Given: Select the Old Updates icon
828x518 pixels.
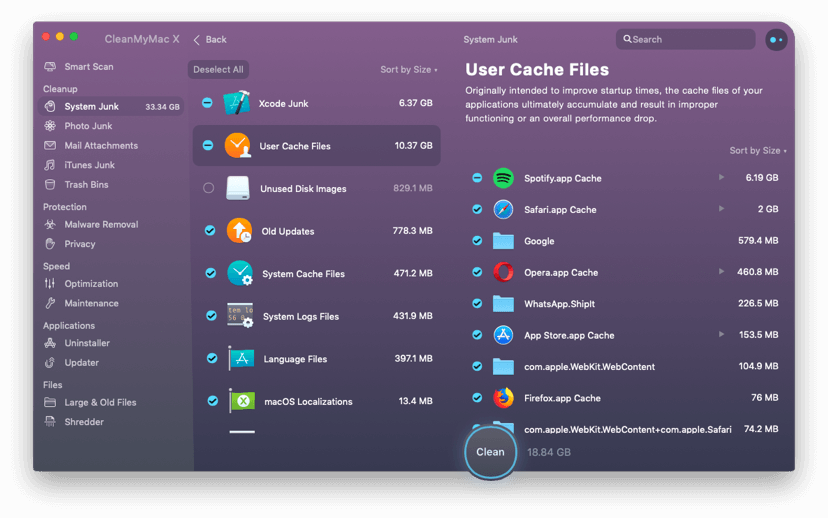Looking at the screenshot, I should coord(238,231).
